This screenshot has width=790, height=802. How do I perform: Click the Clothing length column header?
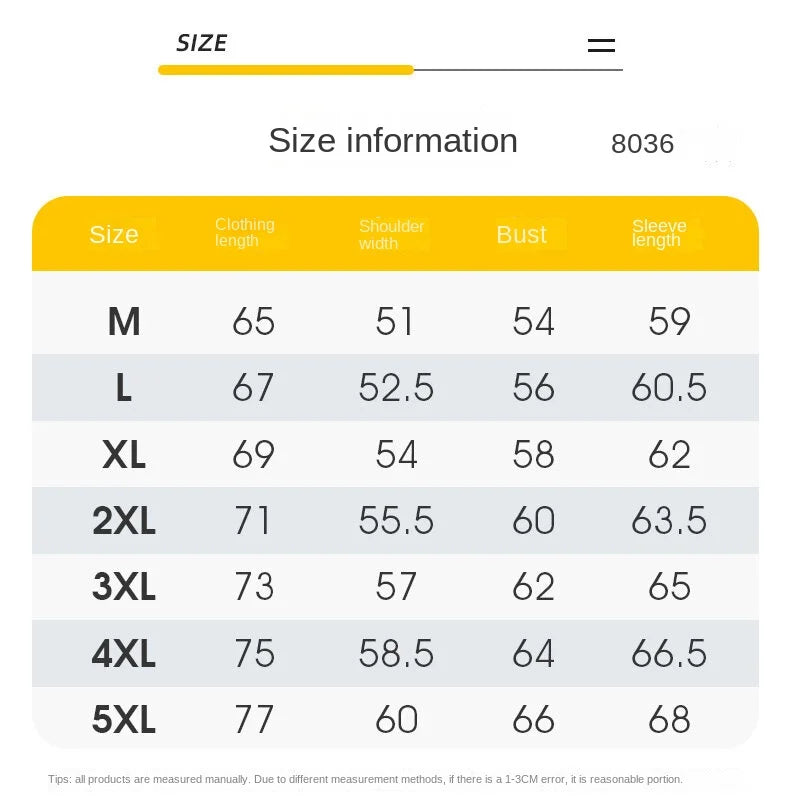tap(244, 232)
